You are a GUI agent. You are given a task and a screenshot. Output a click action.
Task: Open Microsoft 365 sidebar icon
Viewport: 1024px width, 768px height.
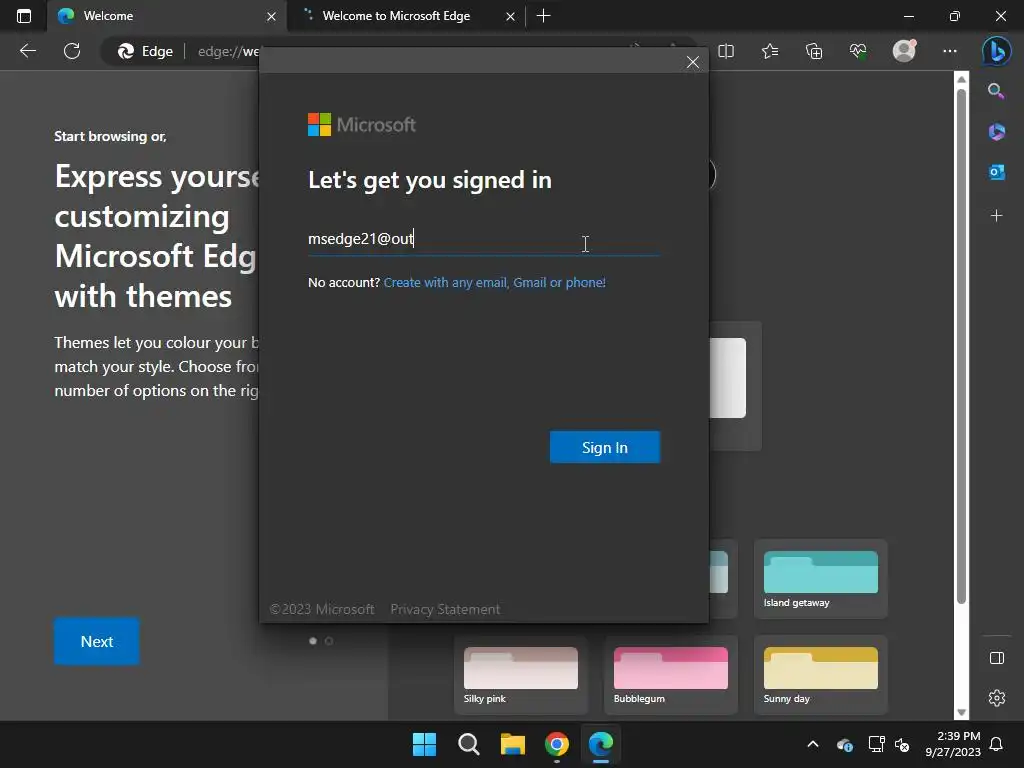point(997,132)
